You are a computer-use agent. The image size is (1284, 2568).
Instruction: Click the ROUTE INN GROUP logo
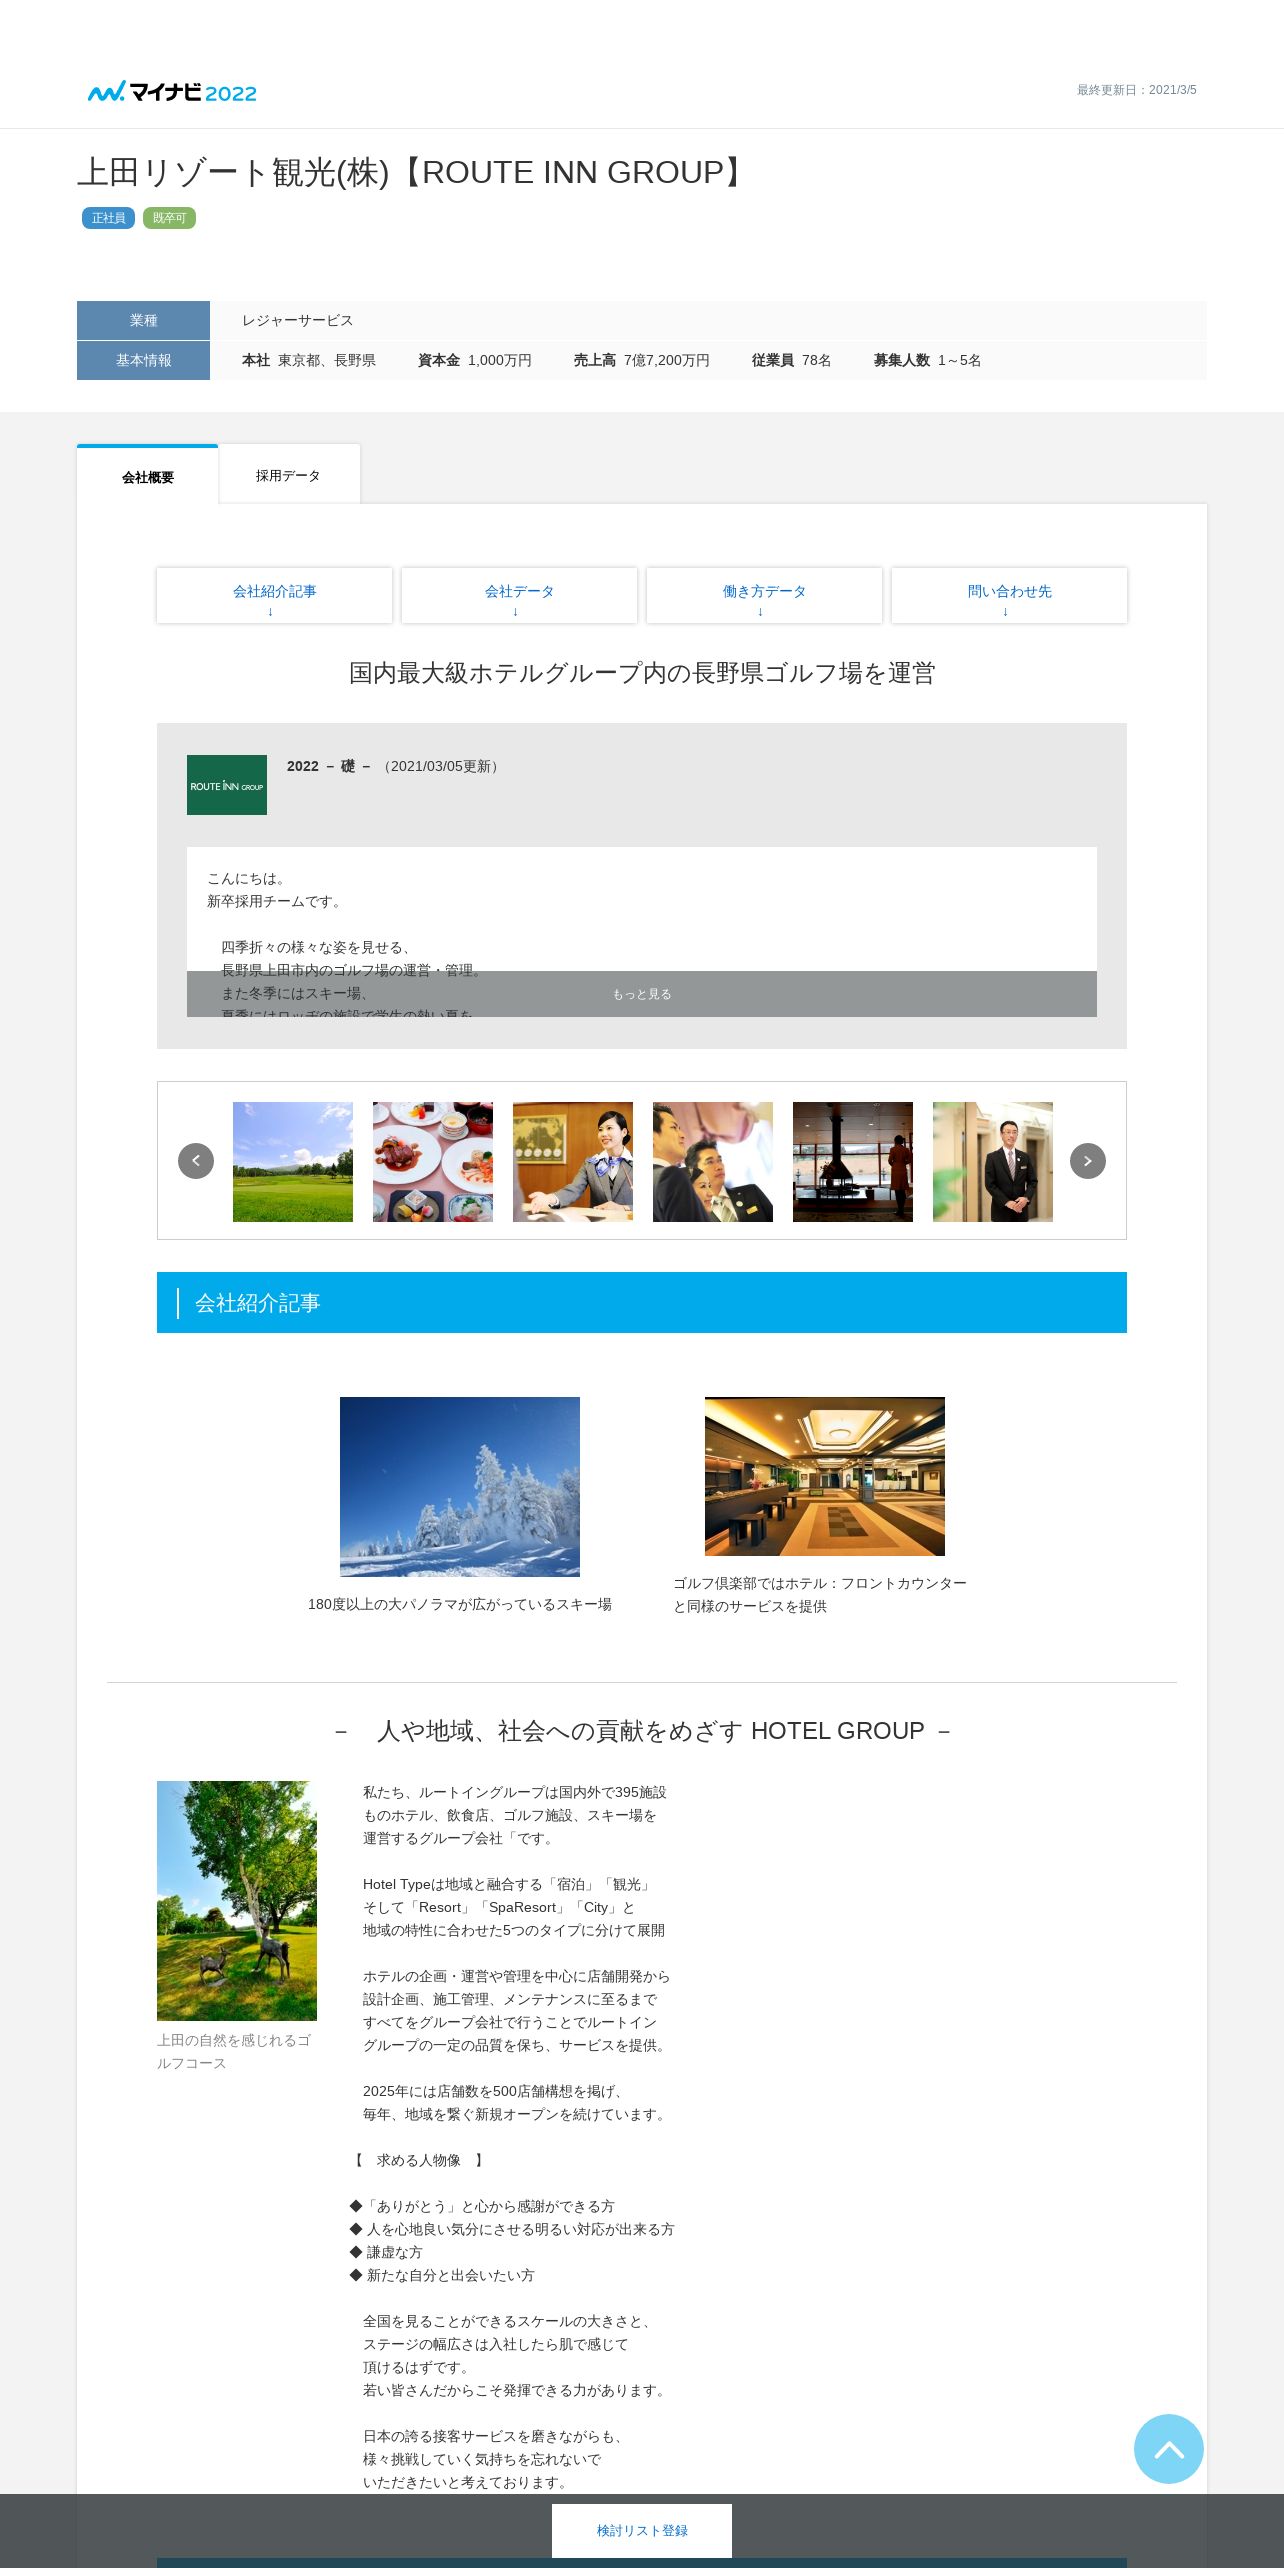click(227, 785)
